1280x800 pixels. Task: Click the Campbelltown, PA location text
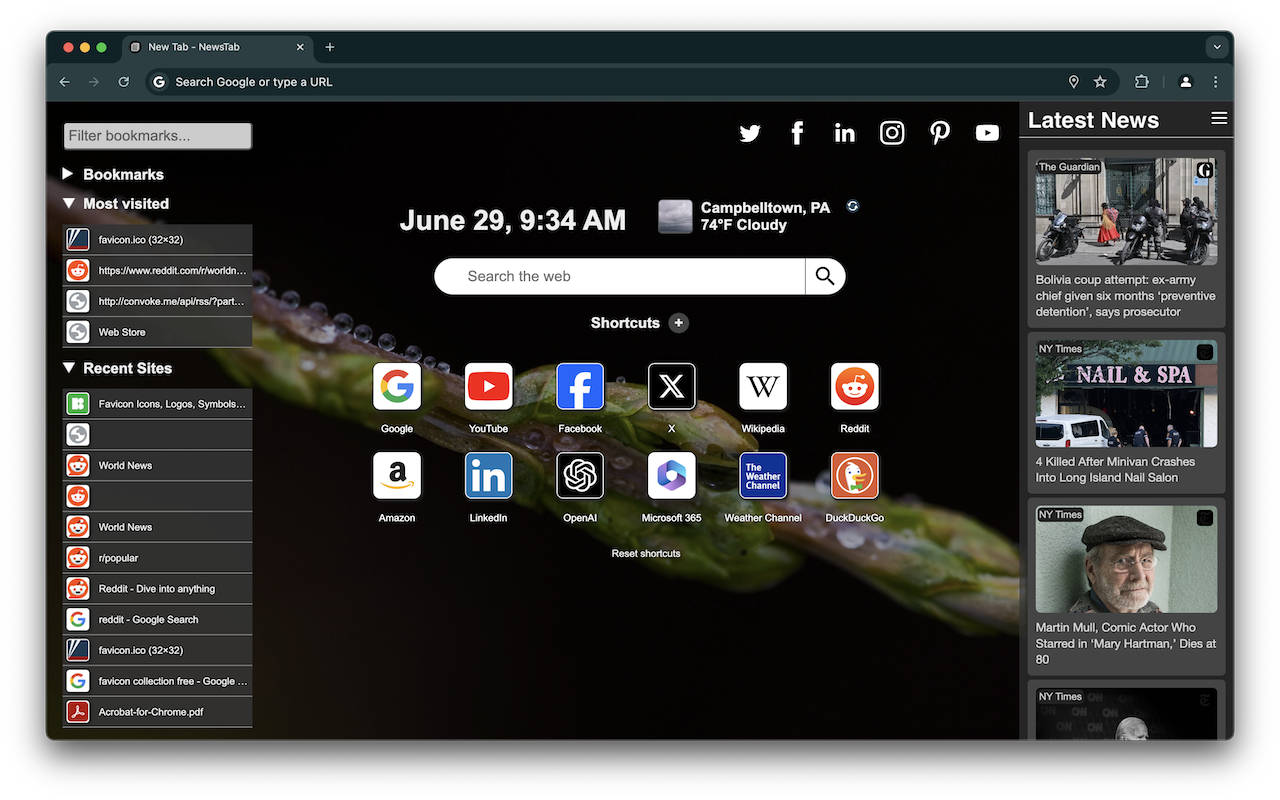pos(765,208)
